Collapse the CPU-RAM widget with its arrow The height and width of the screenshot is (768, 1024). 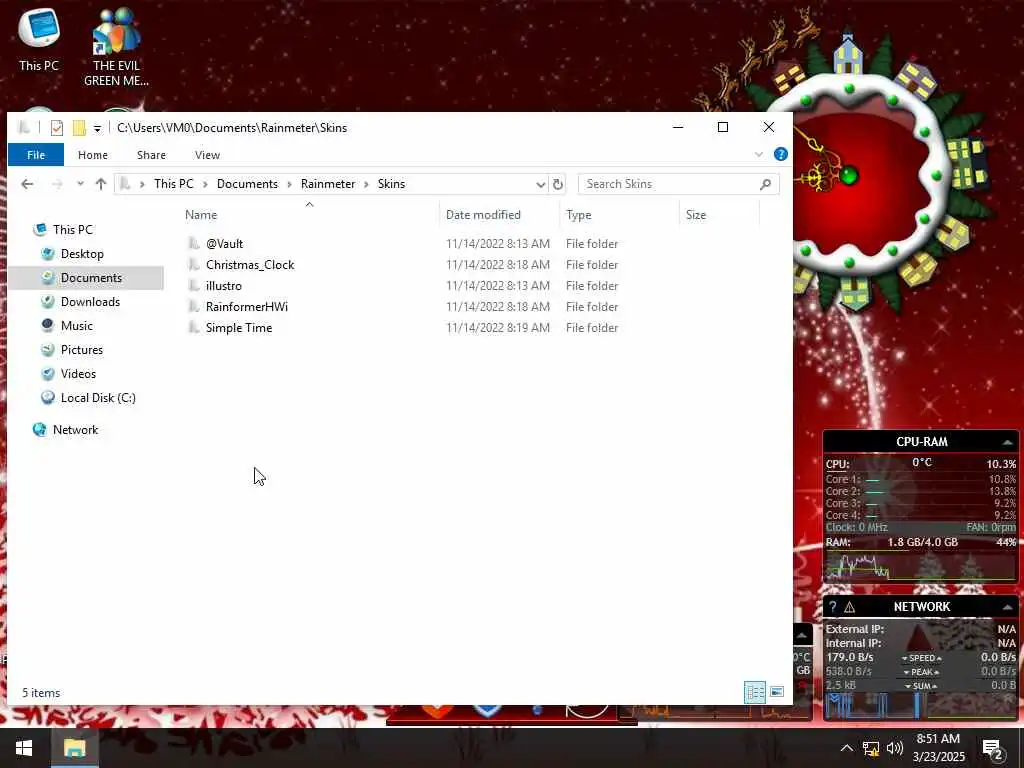(1008, 442)
